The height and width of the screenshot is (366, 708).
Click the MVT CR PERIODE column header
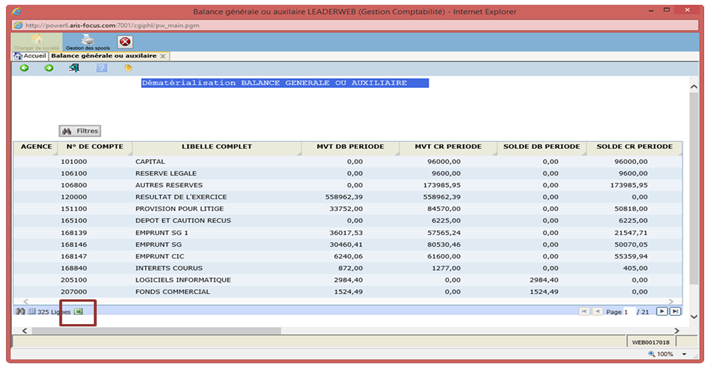coord(448,147)
